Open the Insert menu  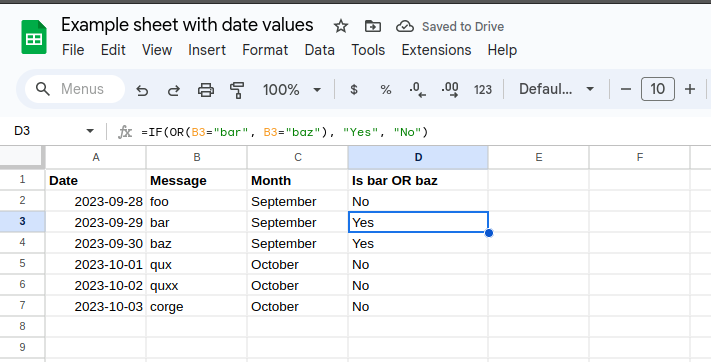tap(207, 50)
